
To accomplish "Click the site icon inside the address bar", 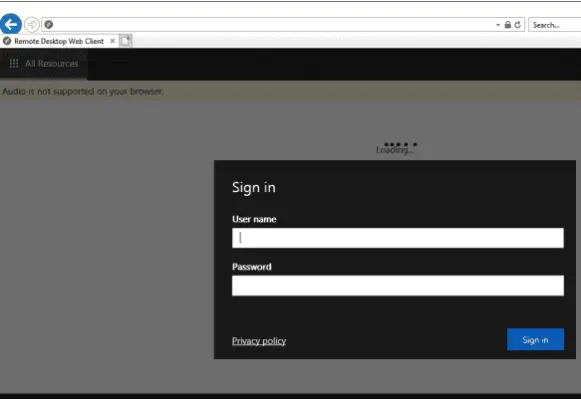I will click(x=49, y=25).
